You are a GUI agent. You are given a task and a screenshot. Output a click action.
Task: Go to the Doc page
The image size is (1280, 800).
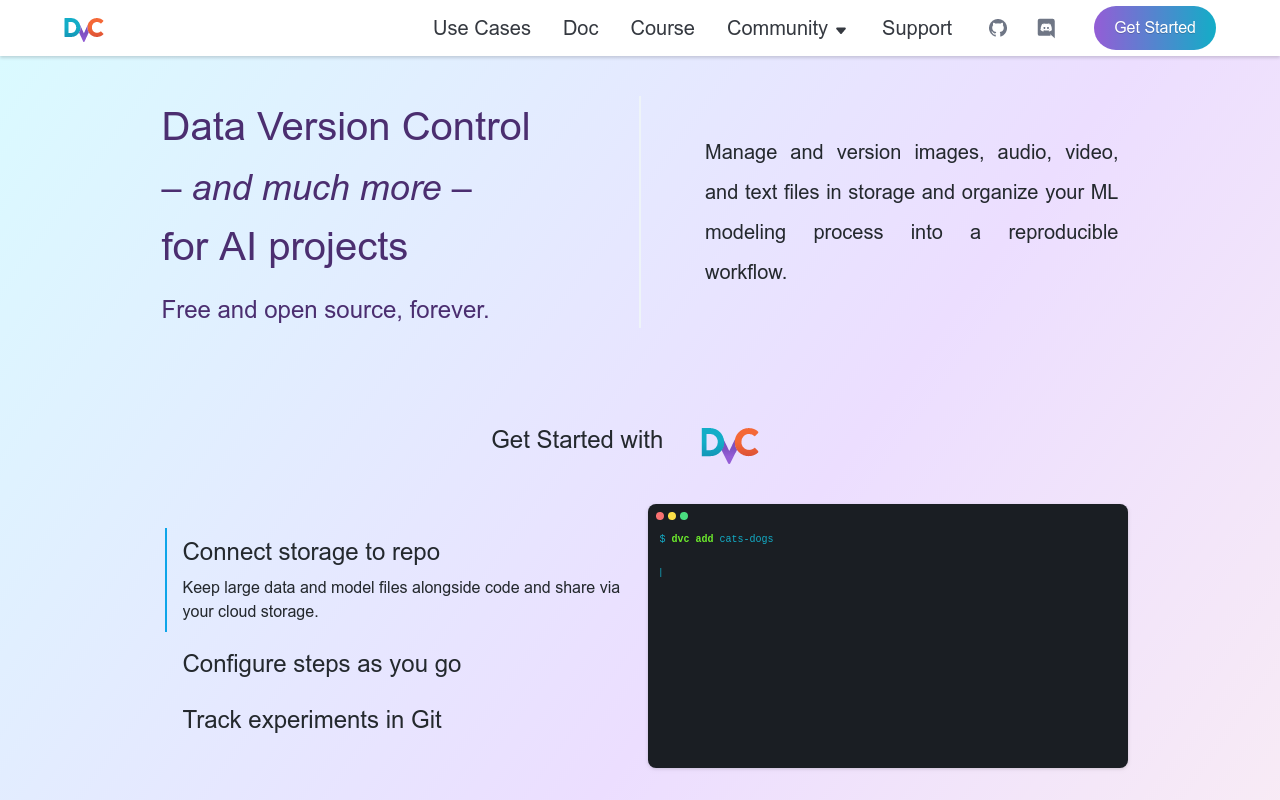(581, 28)
